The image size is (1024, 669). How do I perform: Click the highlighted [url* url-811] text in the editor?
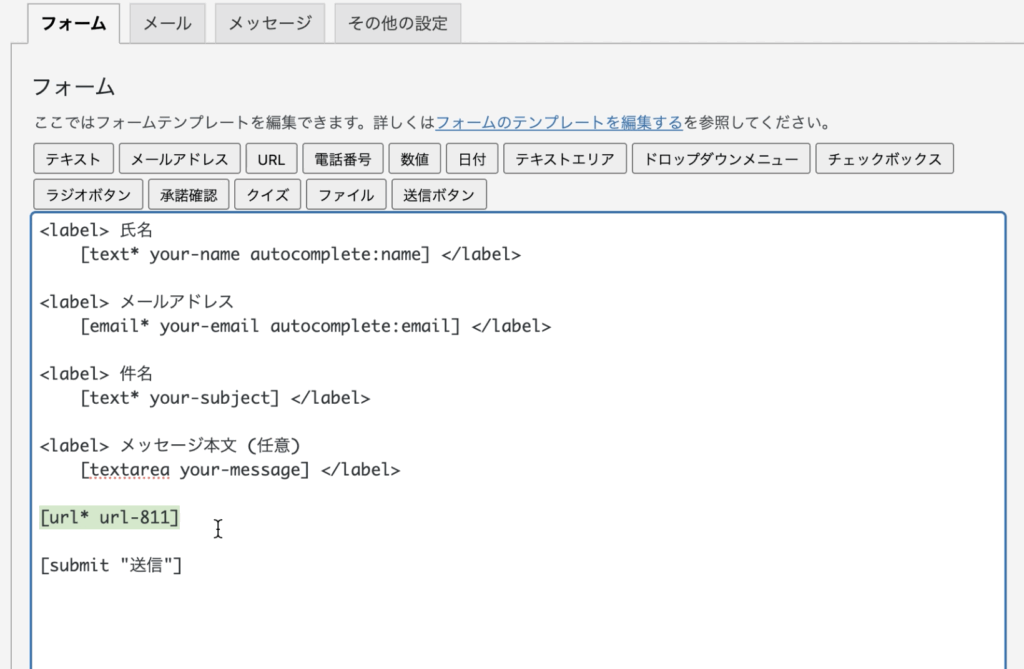110,517
